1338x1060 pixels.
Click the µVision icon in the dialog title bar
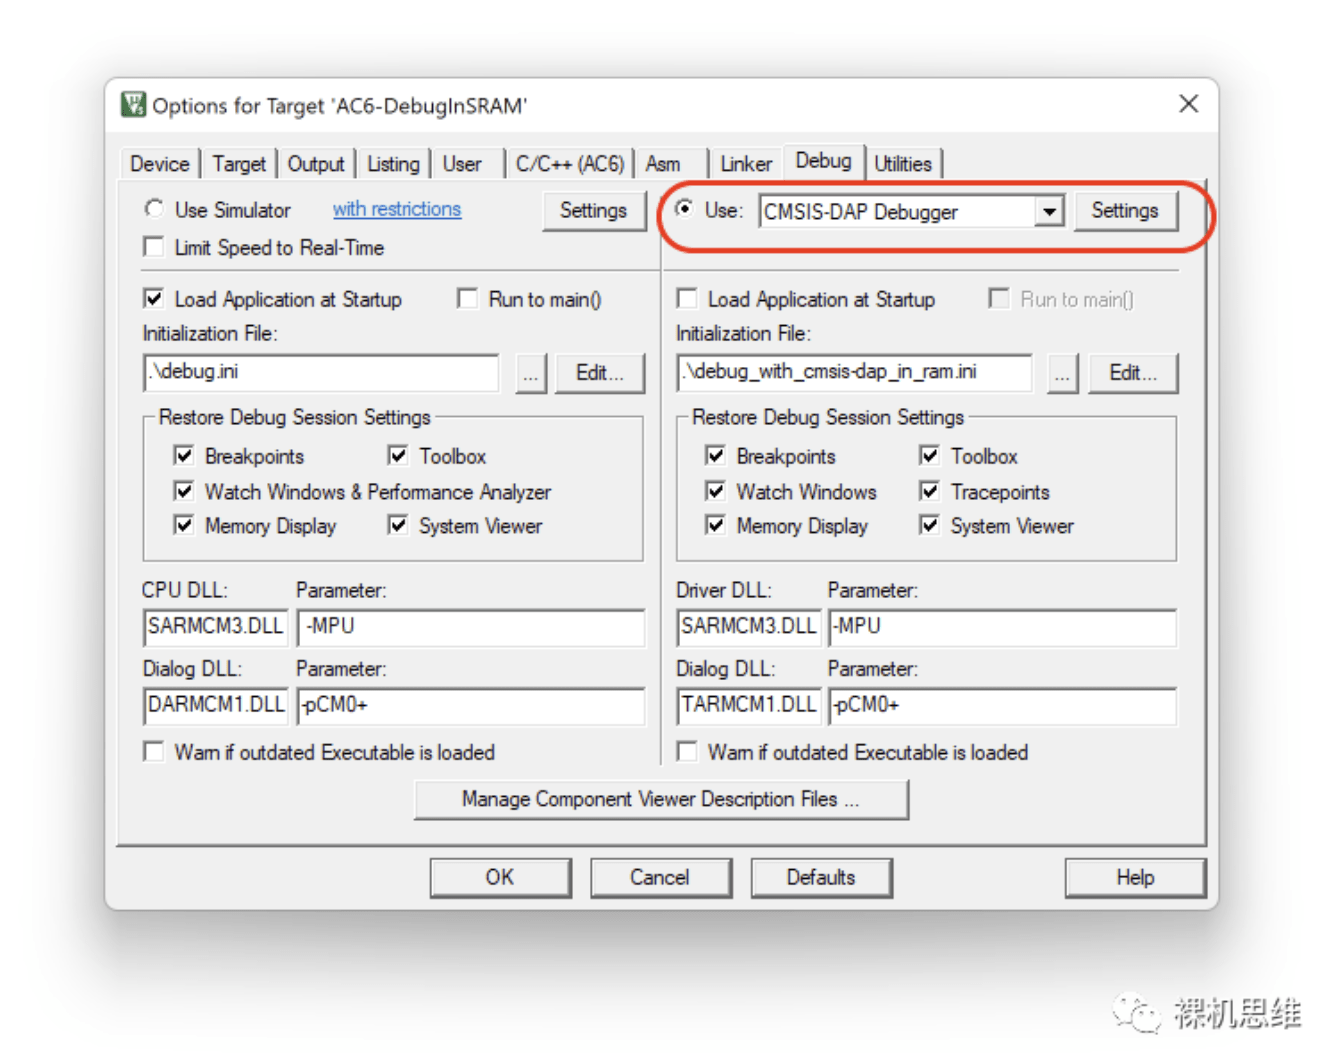pyautogui.click(x=133, y=104)
